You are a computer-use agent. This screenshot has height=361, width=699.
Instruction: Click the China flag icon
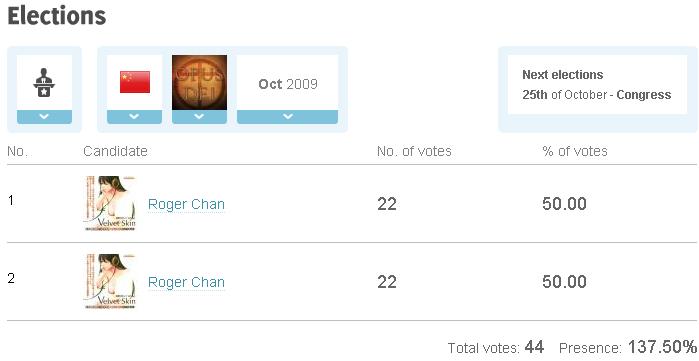(135, 82)
